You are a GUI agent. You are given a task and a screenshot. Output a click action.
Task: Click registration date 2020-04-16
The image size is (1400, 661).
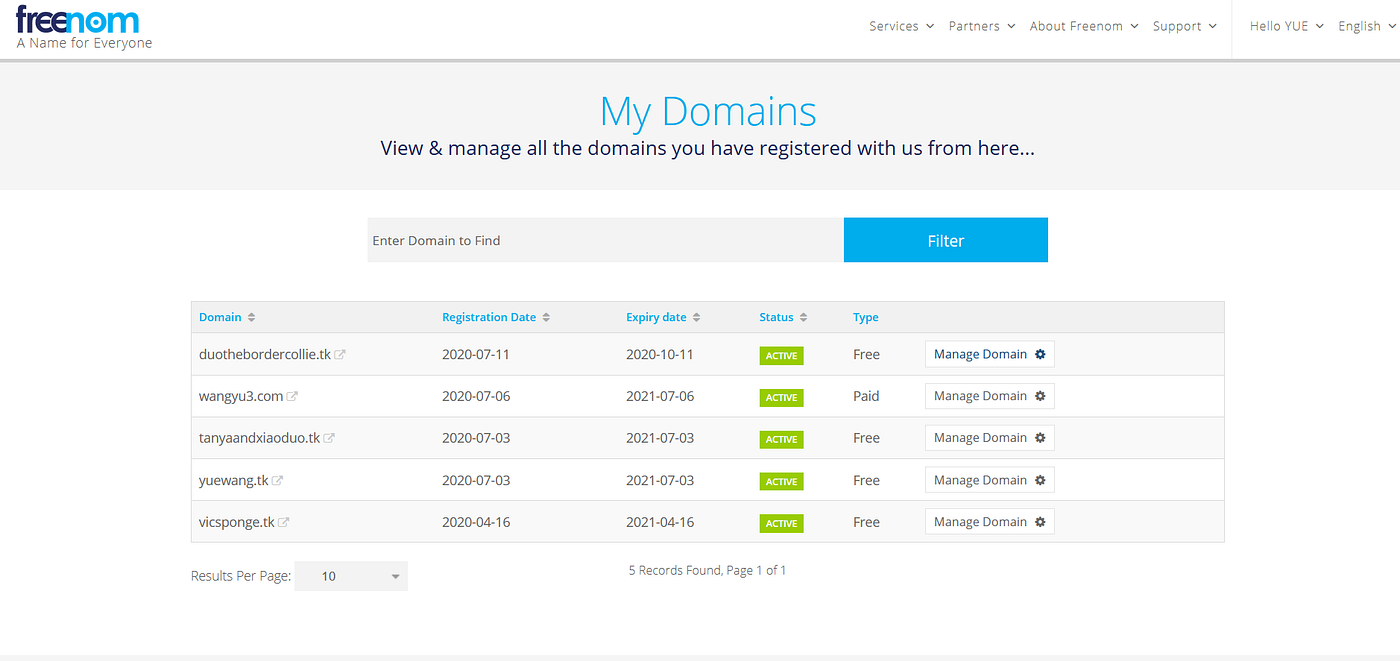pos(476,523)
